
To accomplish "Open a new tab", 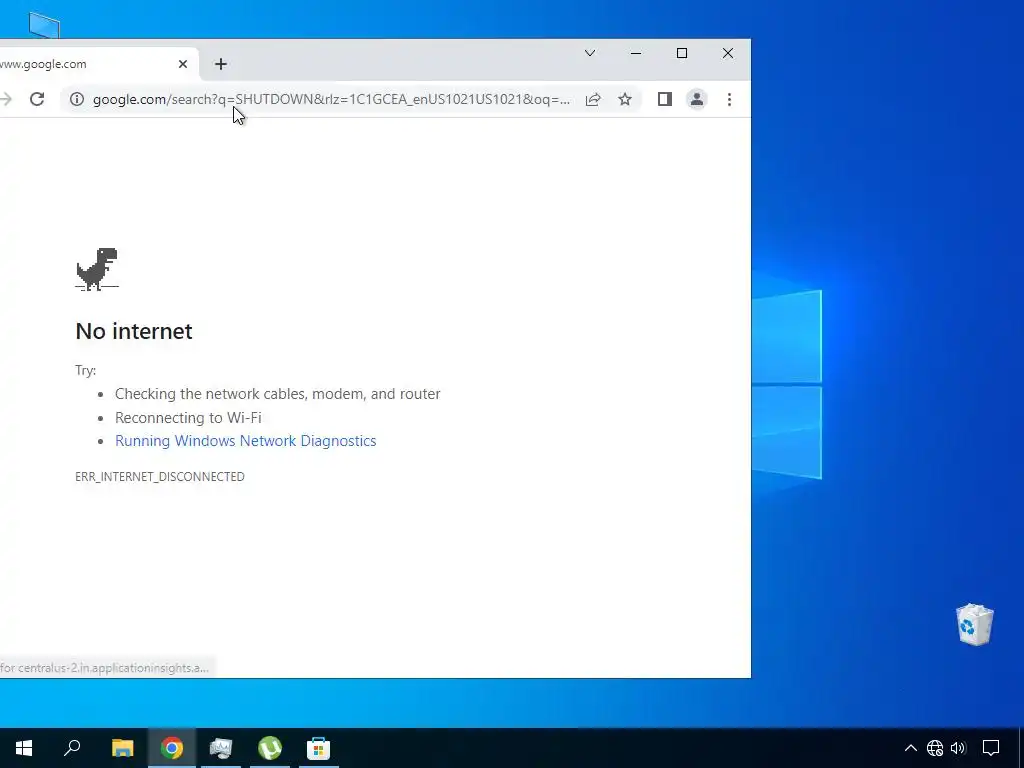I will [x=221, y=64].
